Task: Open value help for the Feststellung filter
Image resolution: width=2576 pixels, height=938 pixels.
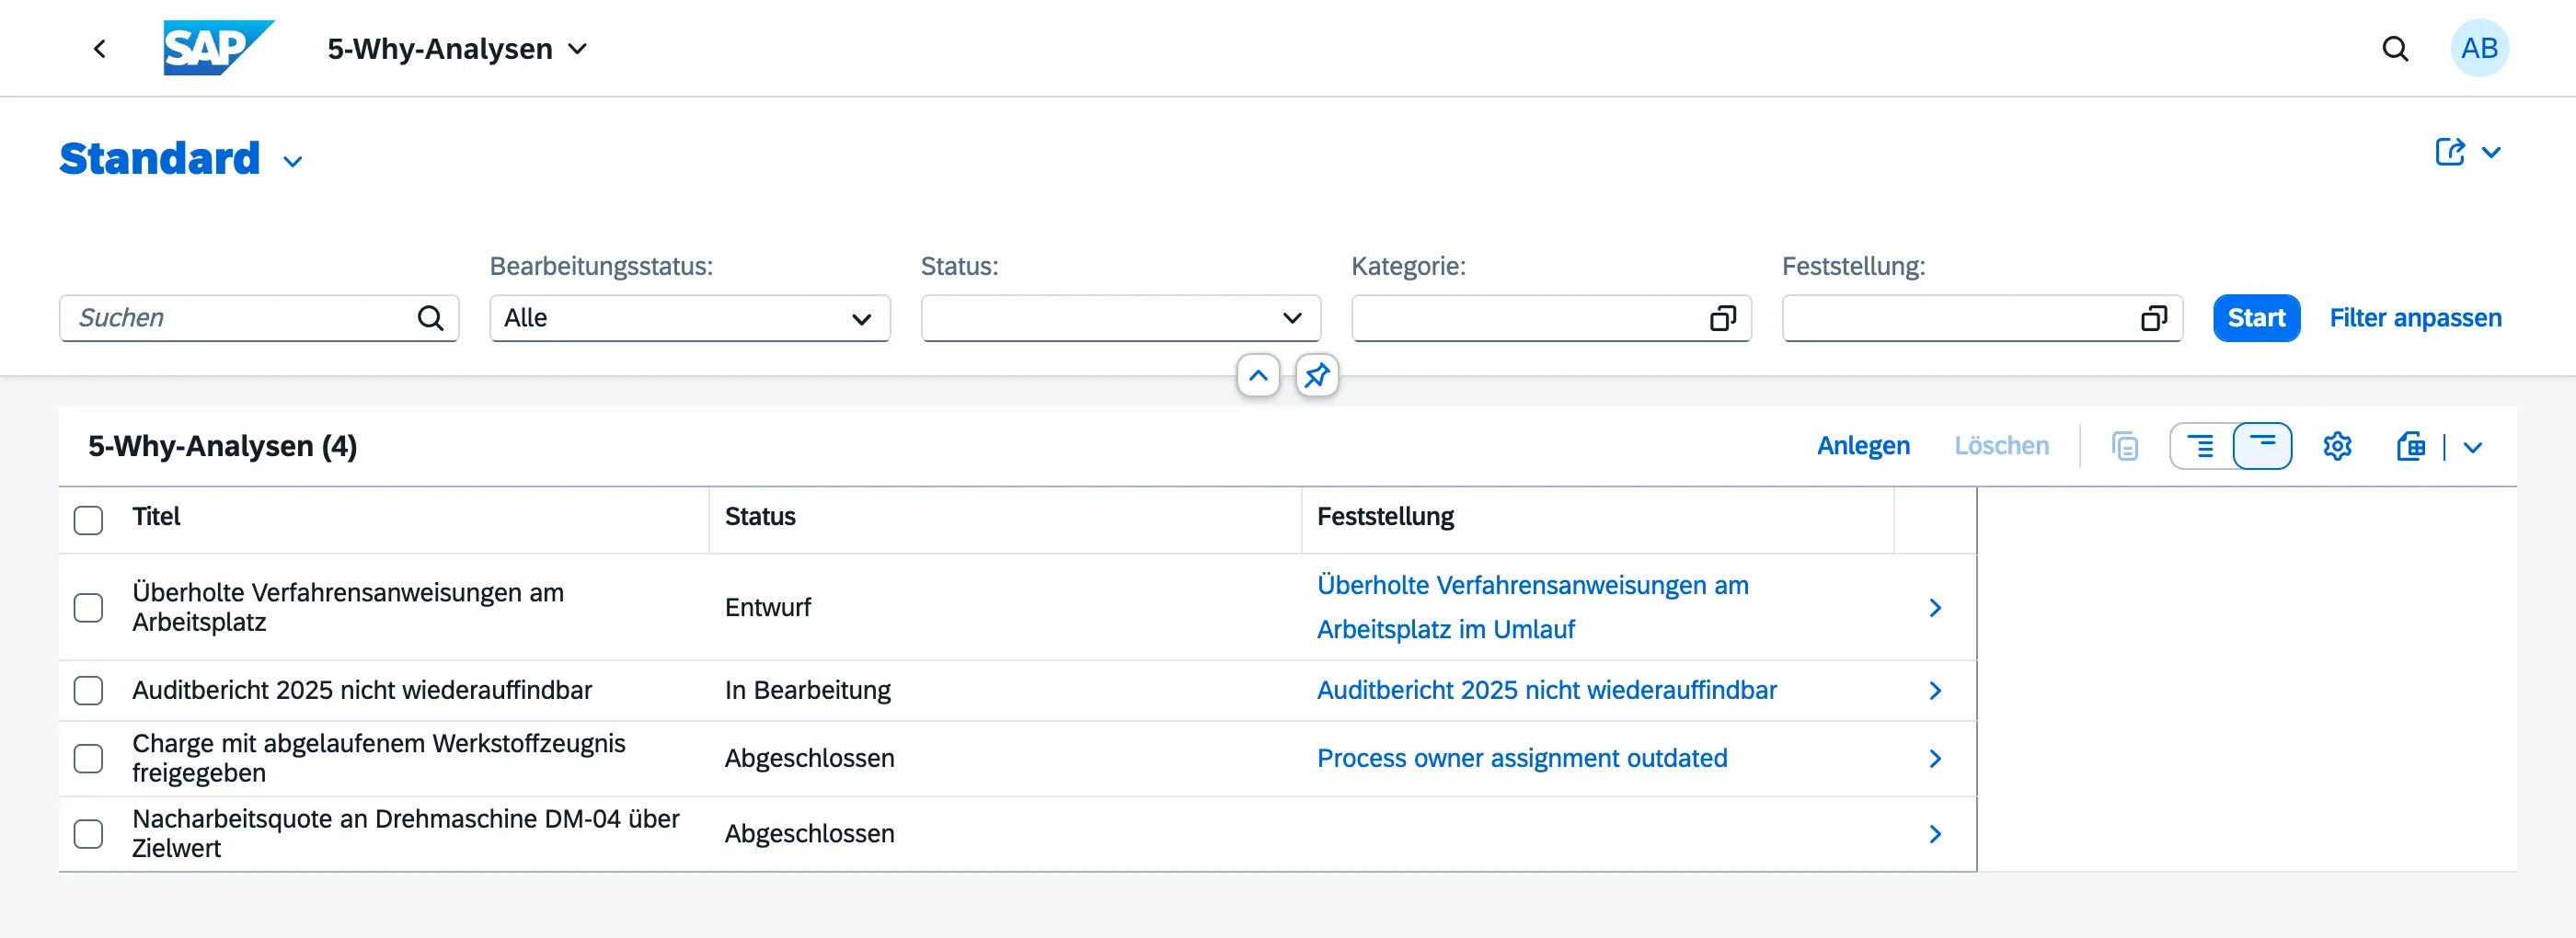Action: [x=2153, y=318]
